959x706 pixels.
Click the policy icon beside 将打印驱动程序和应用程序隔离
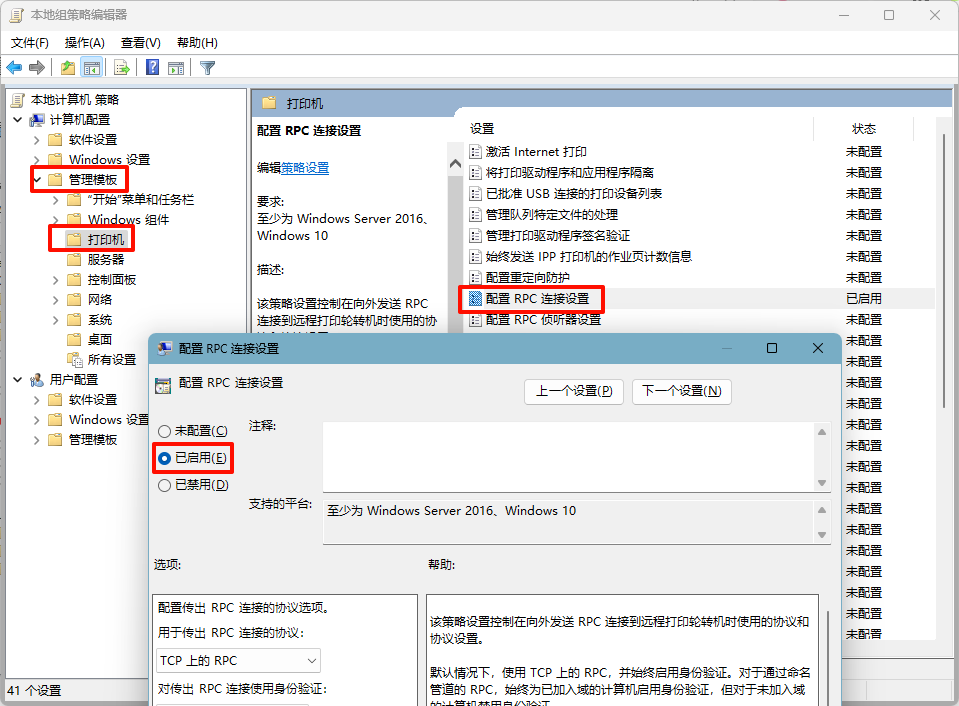tap(475, 173)
